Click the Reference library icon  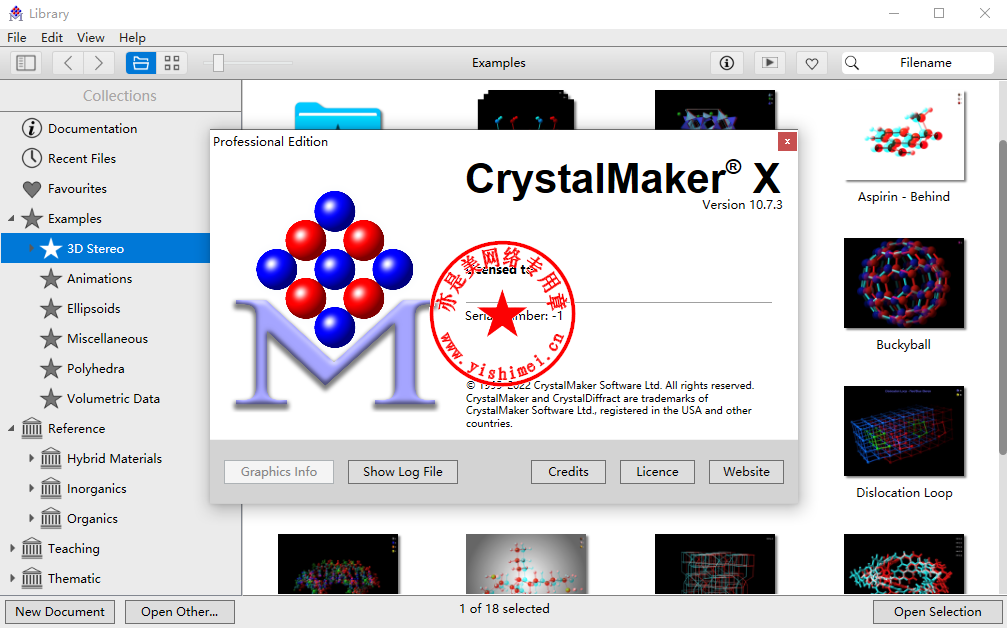31,428
